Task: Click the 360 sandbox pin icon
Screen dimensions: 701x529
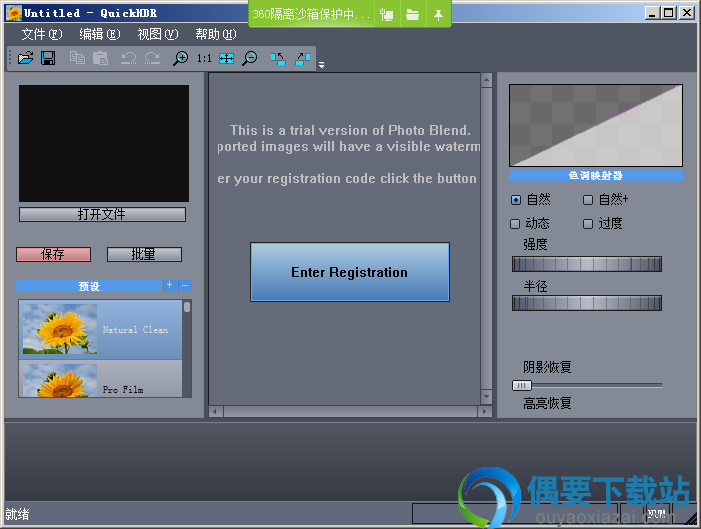Action: point(438,15)
